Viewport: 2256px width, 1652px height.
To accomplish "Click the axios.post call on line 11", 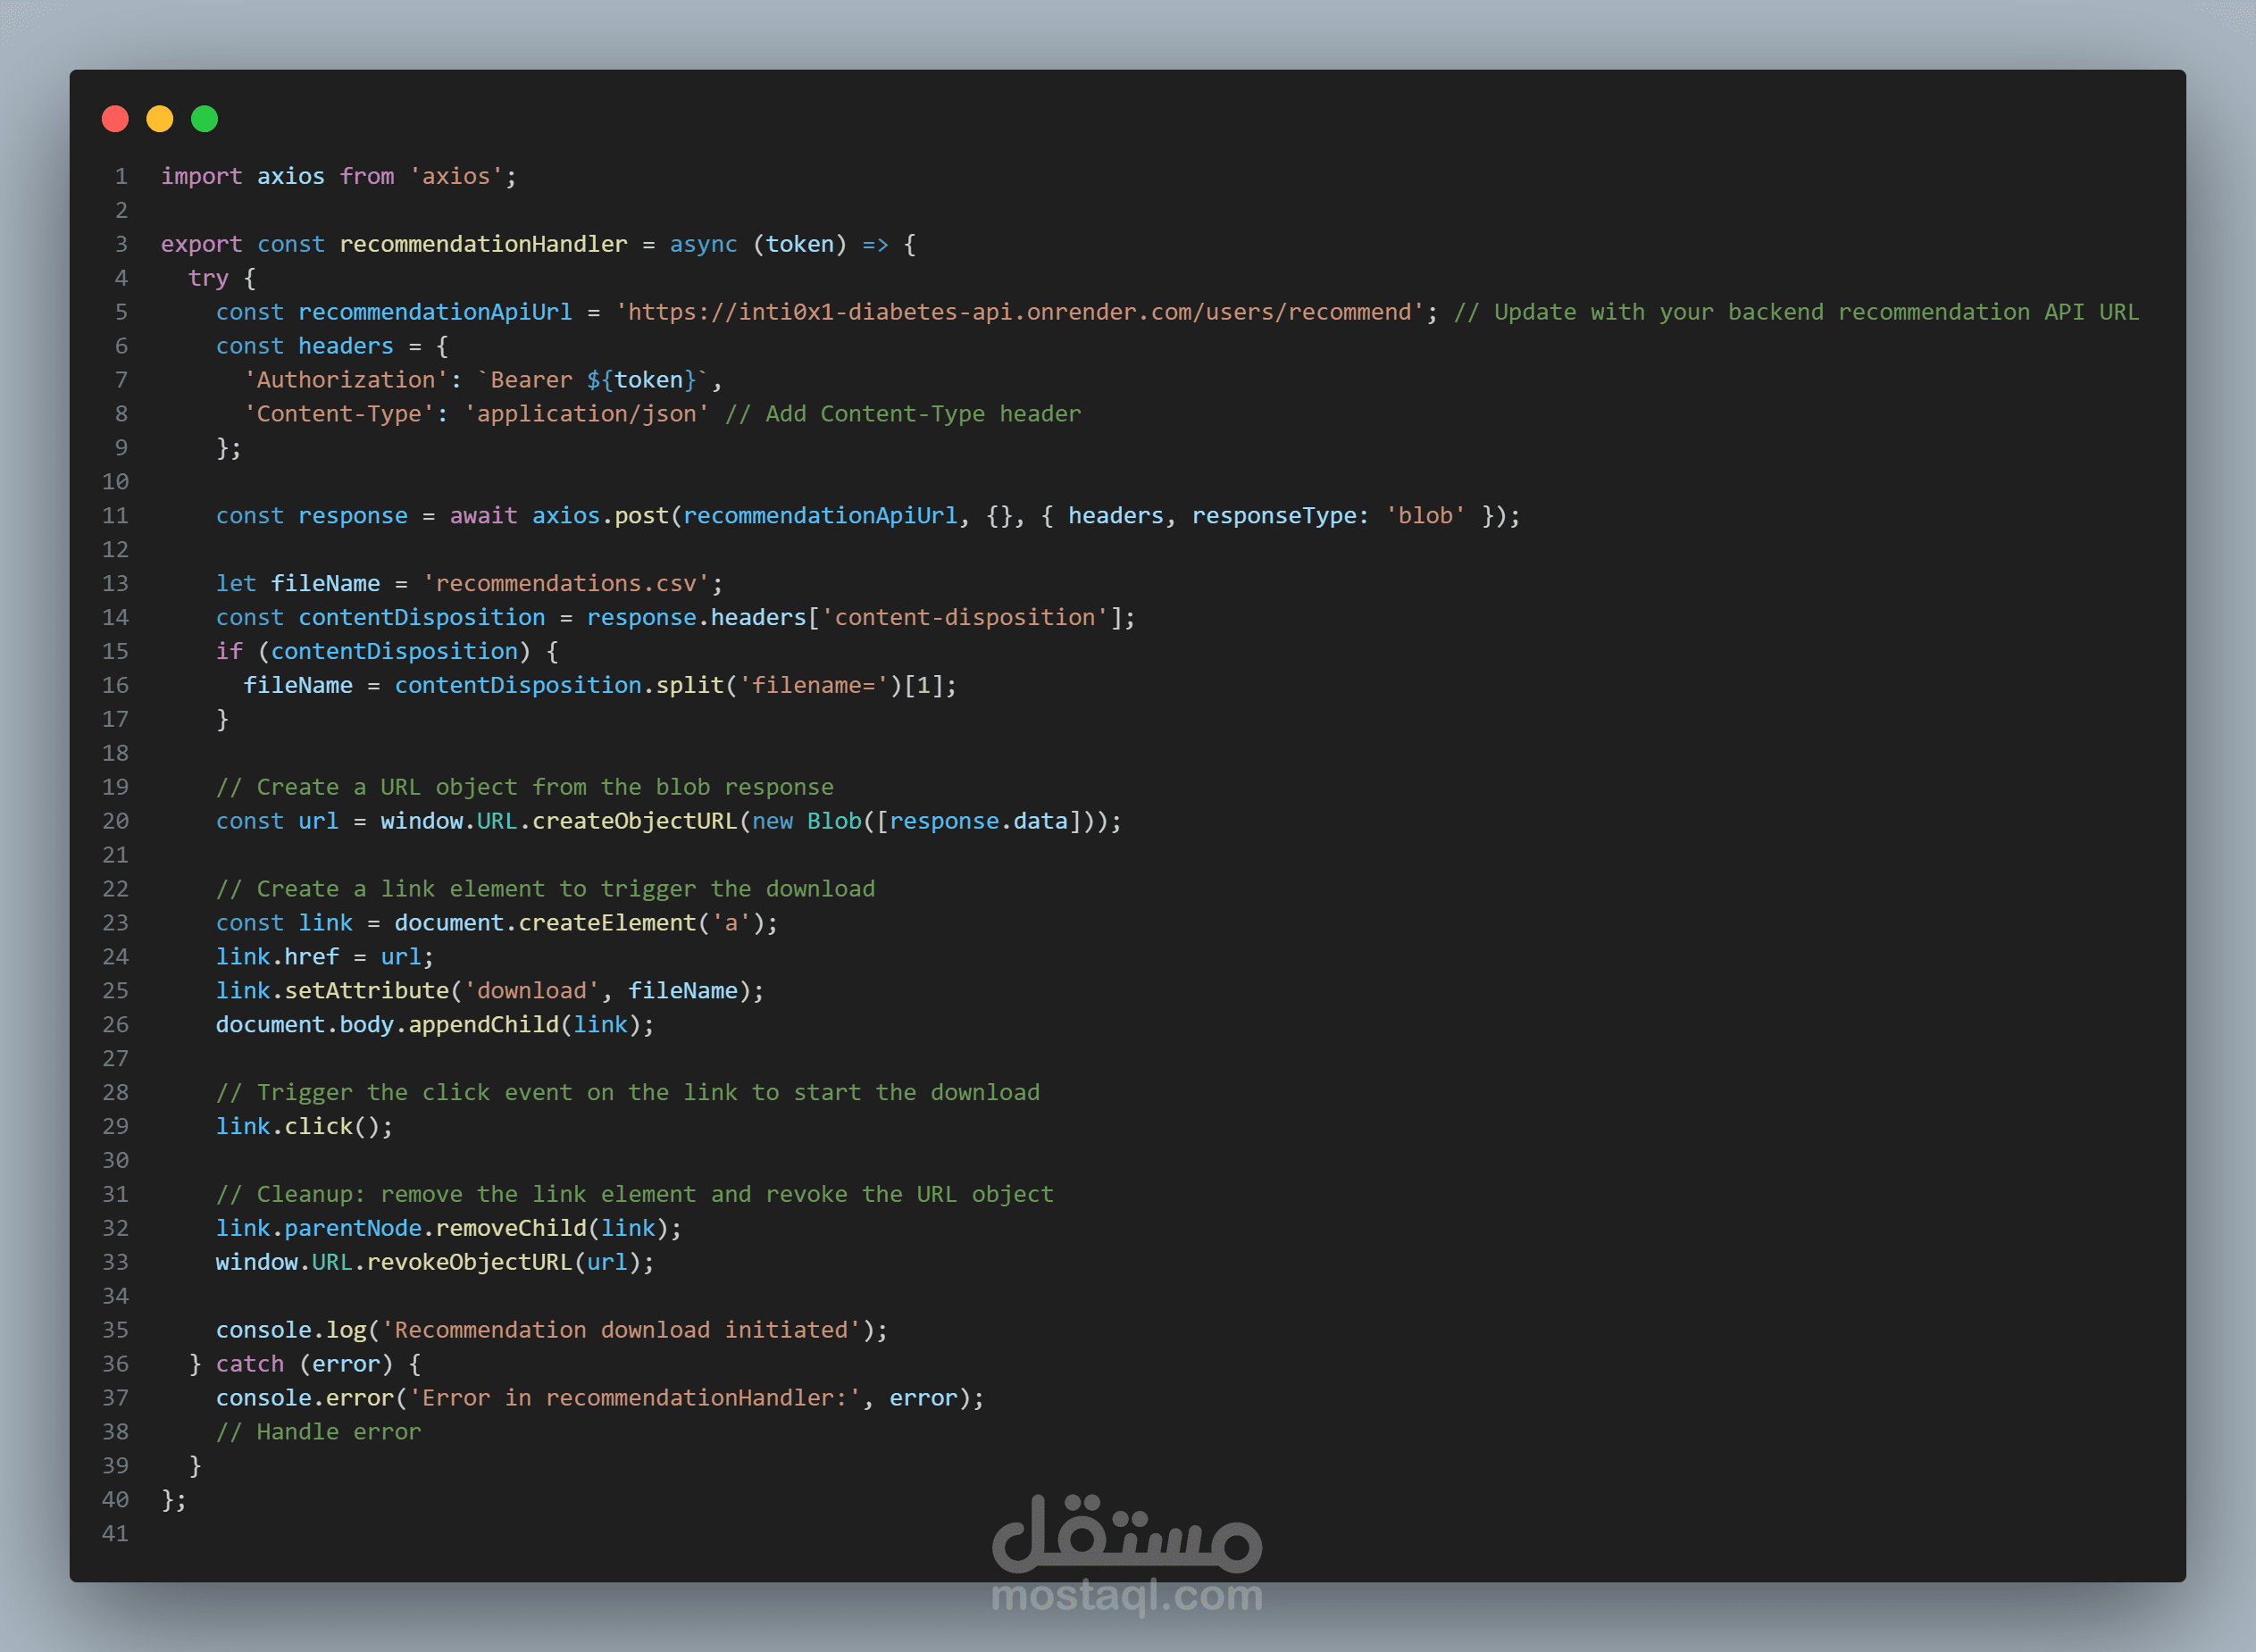I will pos(600,516).
